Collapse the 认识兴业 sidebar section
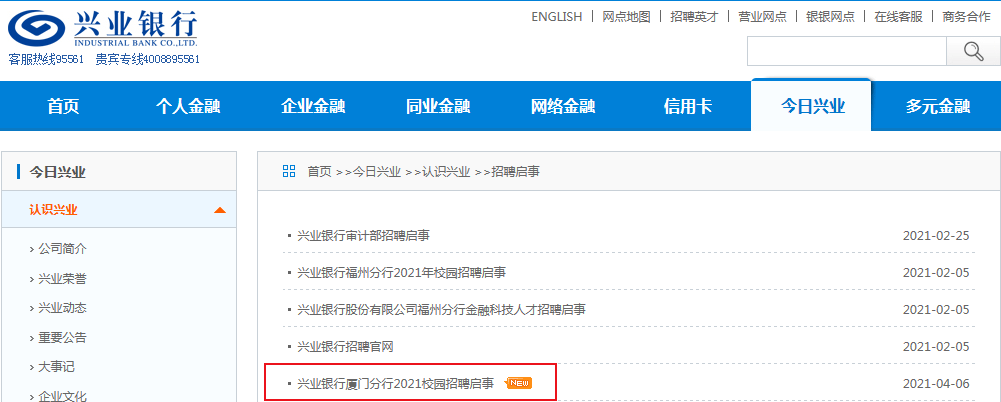 coord(219,210)
